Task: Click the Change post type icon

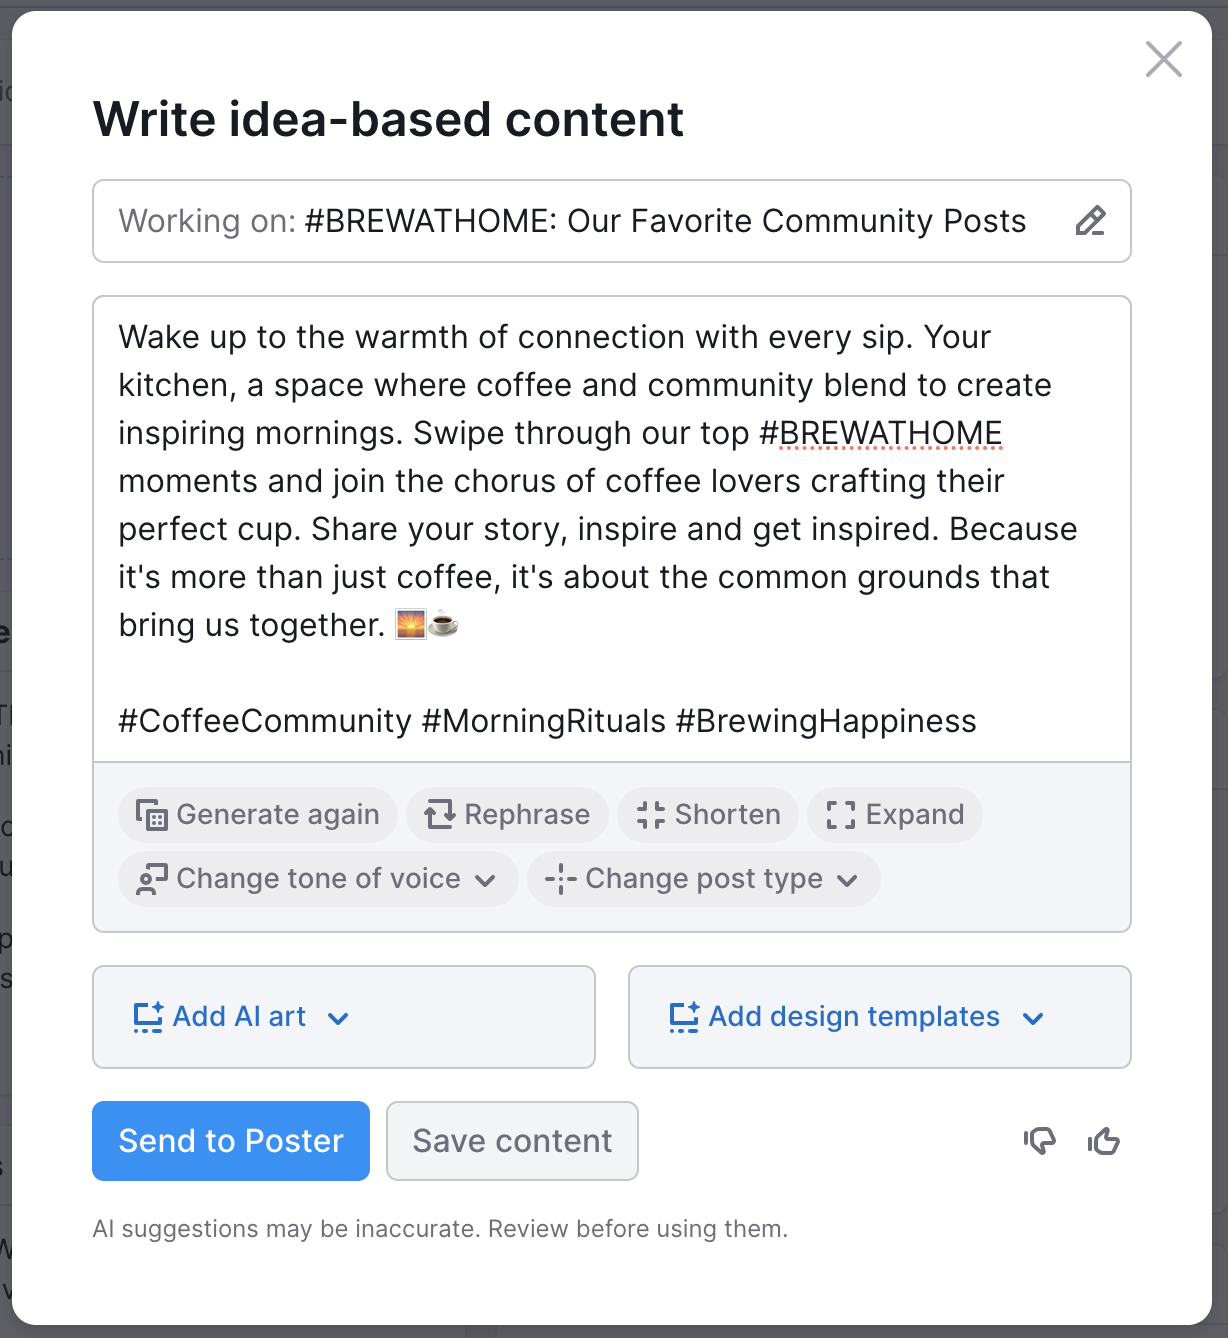Action: click(x=561, y=879)
